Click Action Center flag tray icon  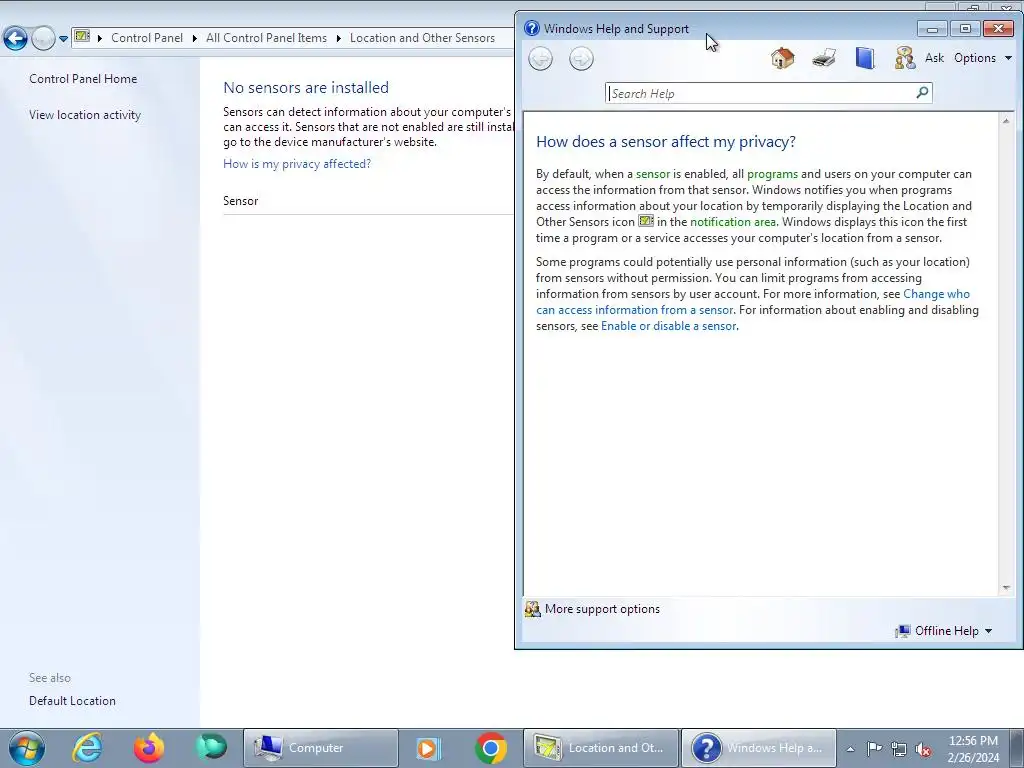click(874, 748)
